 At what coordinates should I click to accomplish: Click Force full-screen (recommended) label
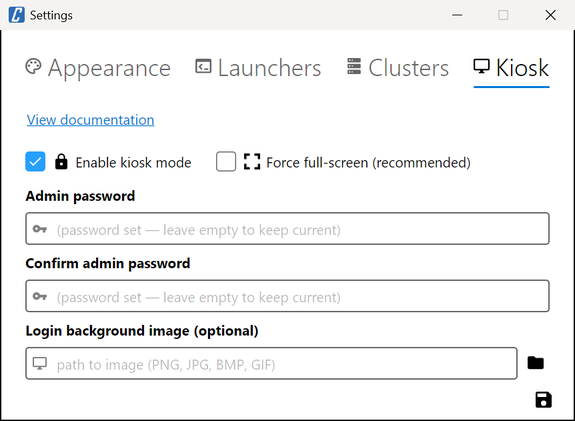coord(368,162)
